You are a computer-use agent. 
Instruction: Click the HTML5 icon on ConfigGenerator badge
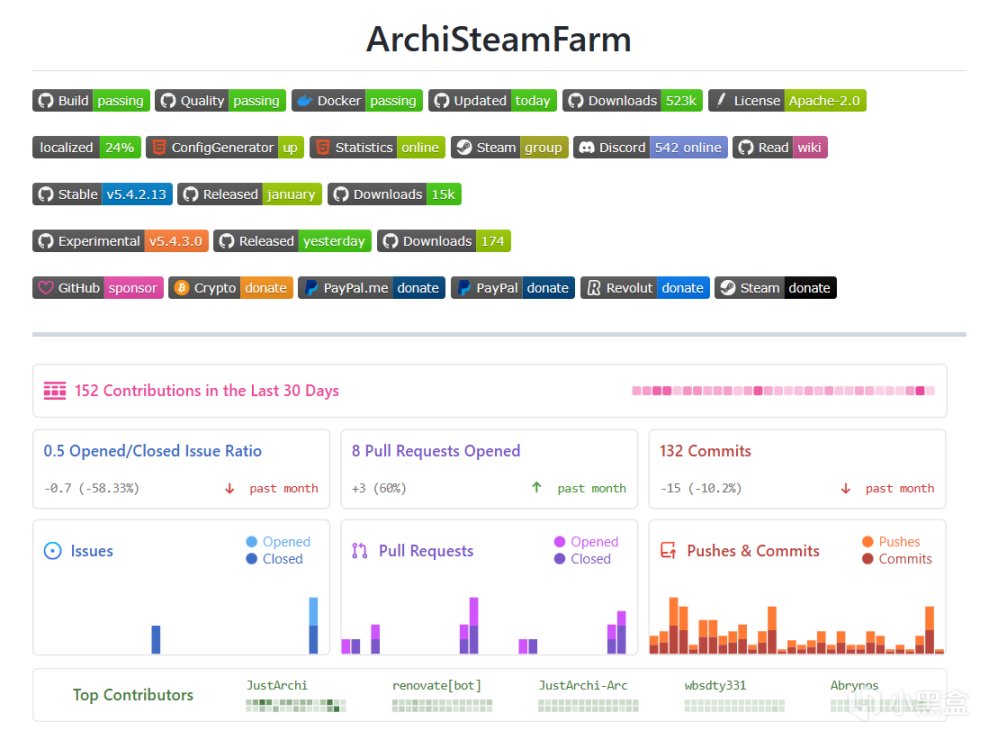coord(159,148)
